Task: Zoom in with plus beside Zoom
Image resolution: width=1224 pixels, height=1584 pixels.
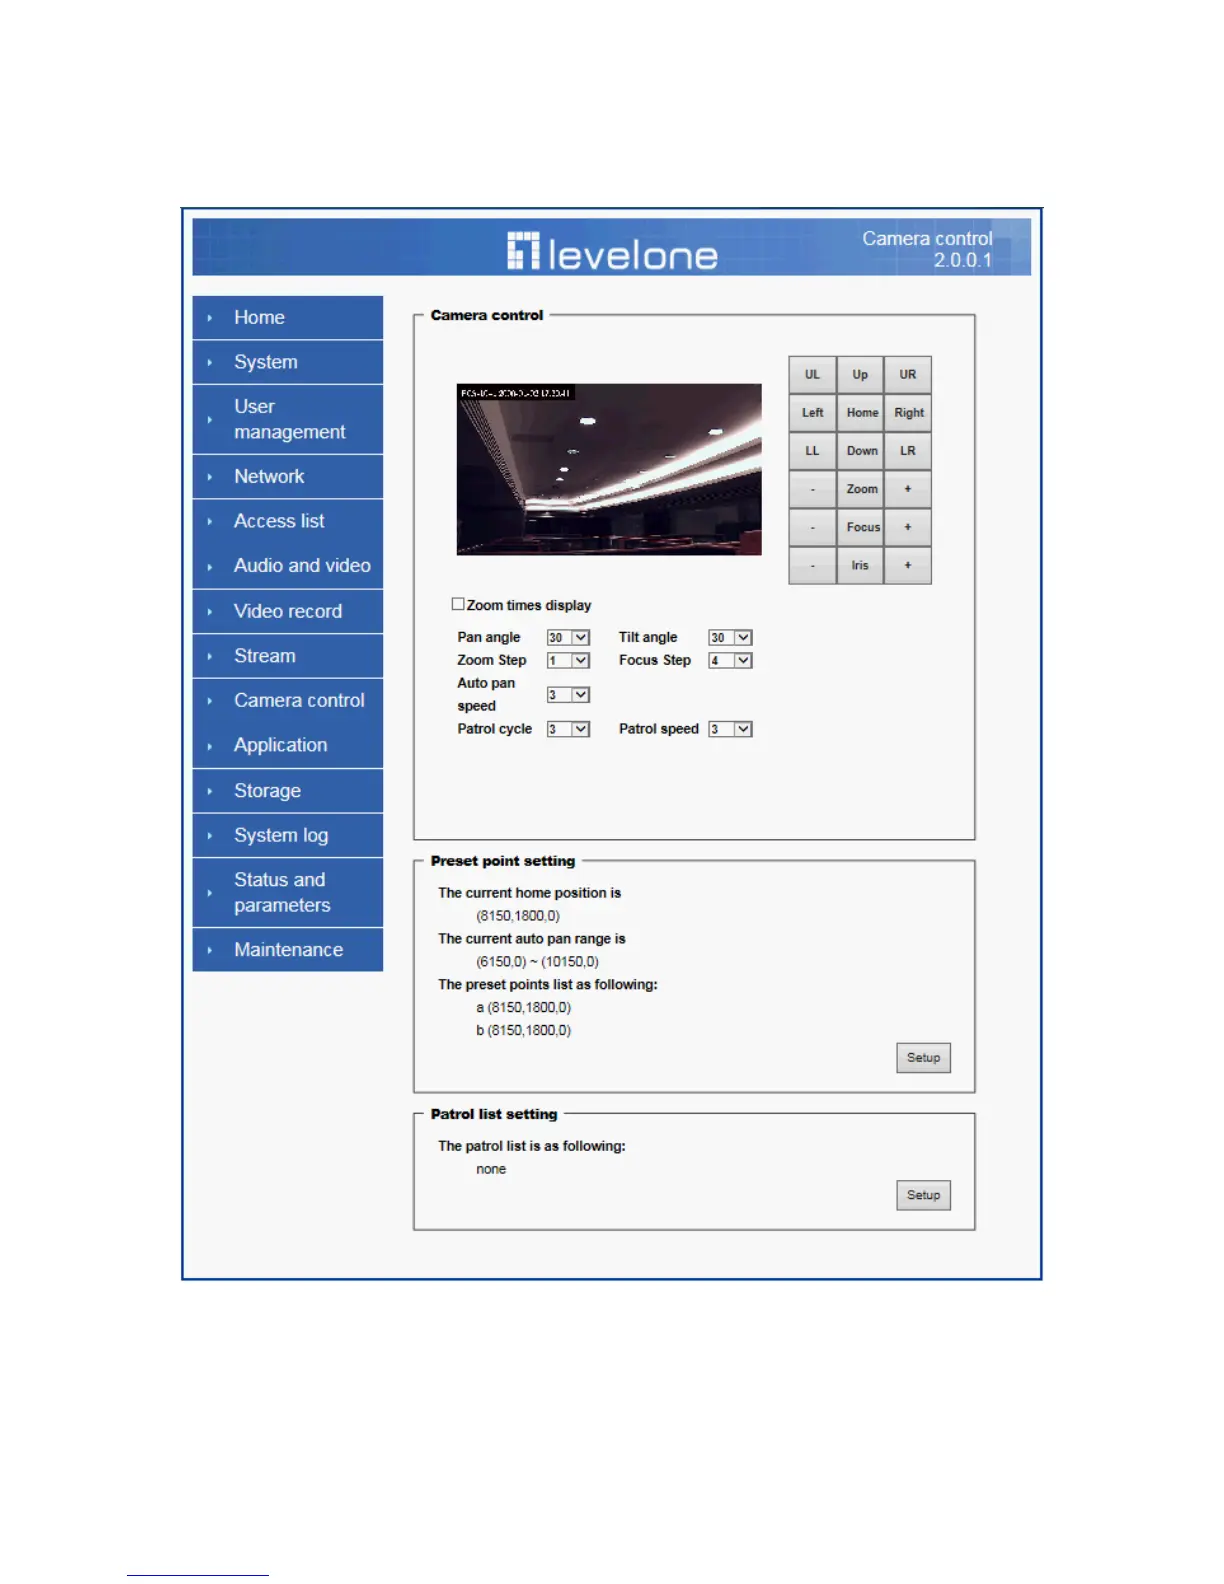Action: (x=908, y=489)
